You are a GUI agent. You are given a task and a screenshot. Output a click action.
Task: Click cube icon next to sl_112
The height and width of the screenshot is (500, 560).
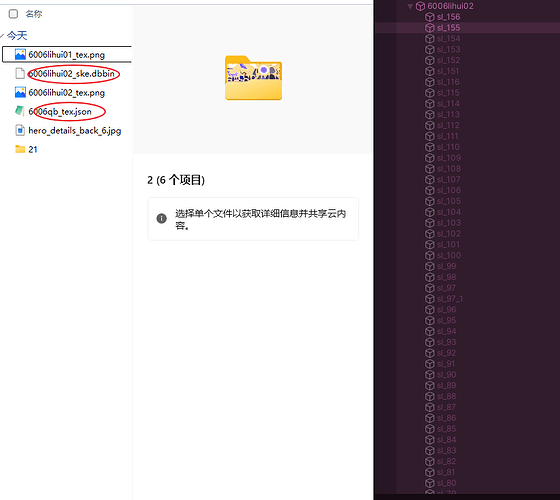(x=430, y=125)
